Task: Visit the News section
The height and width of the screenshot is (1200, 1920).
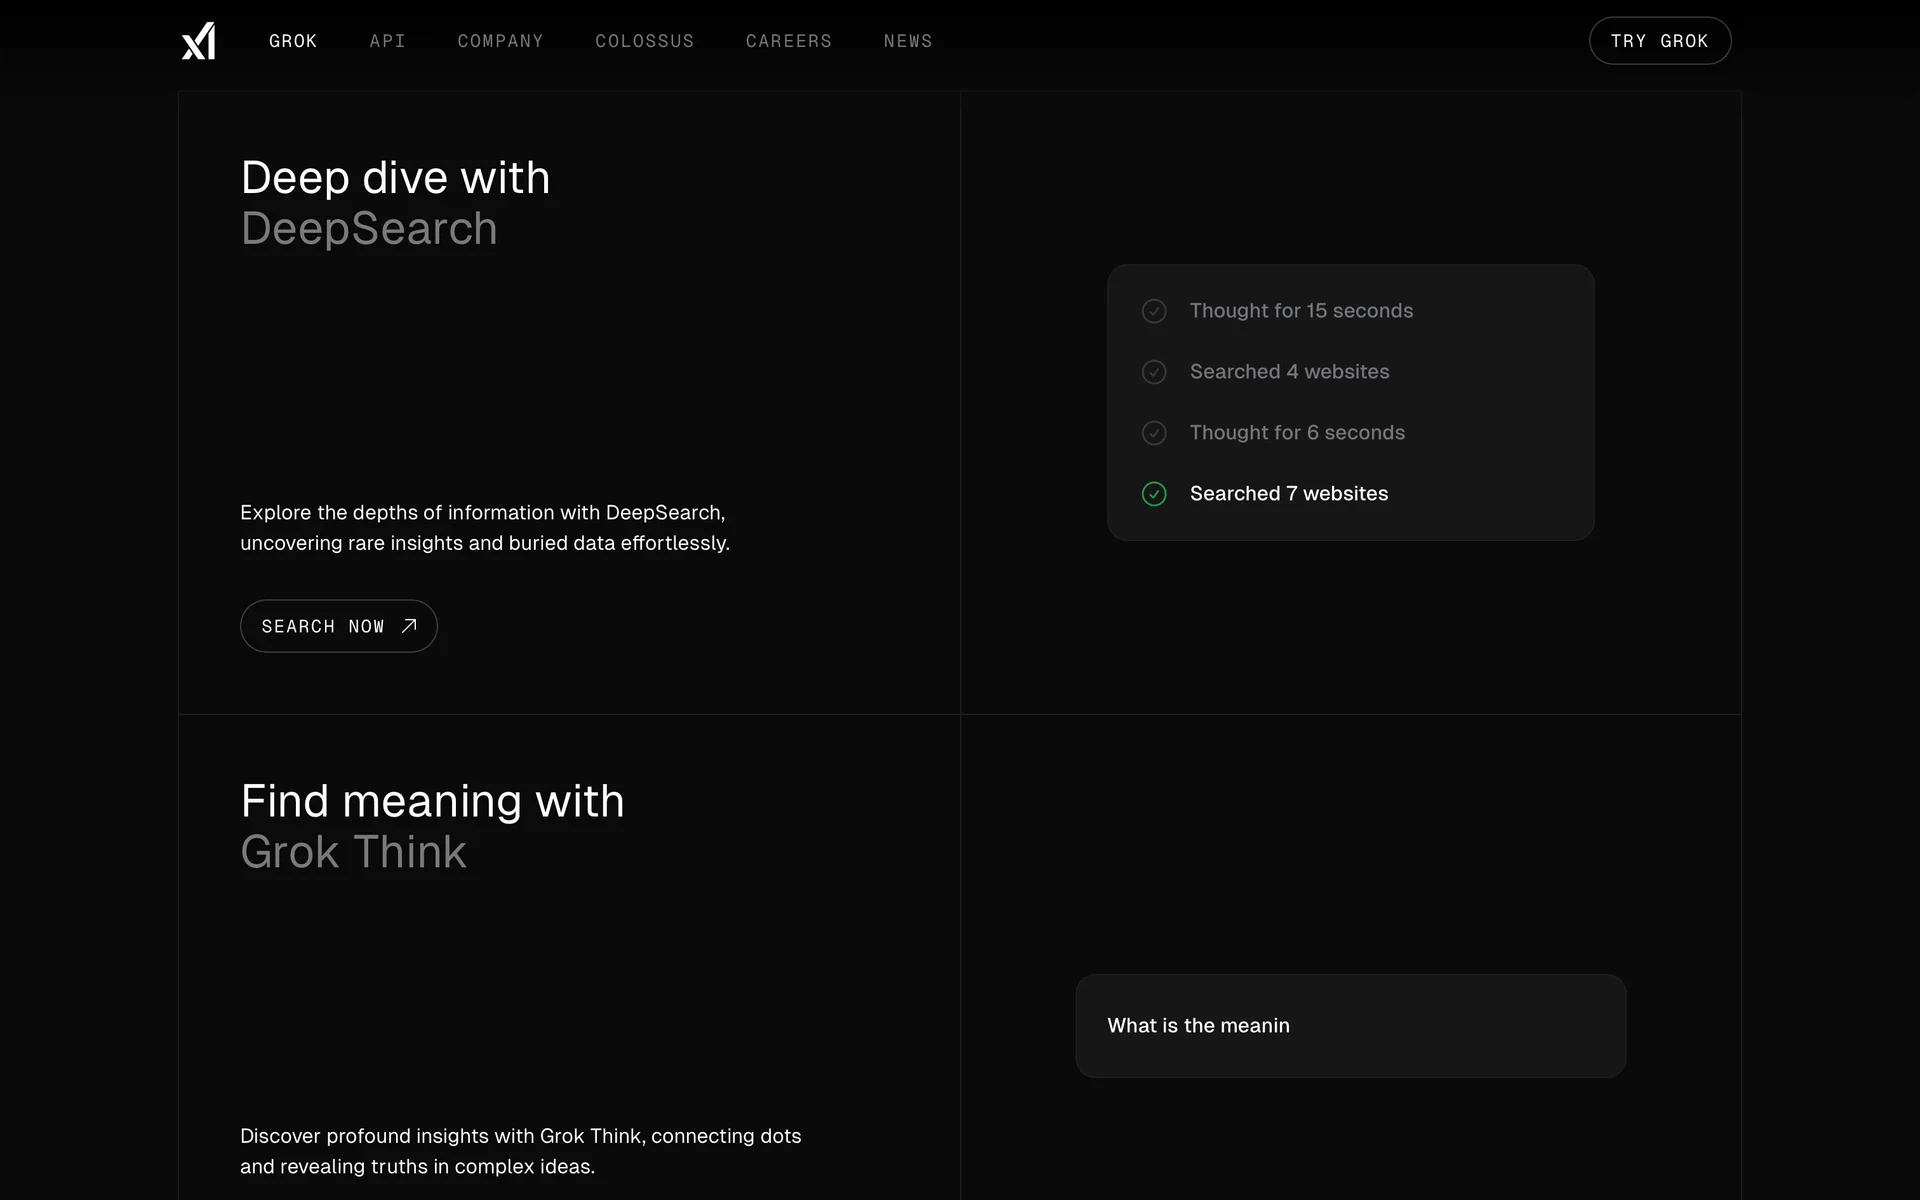Action: pos(907,41)
